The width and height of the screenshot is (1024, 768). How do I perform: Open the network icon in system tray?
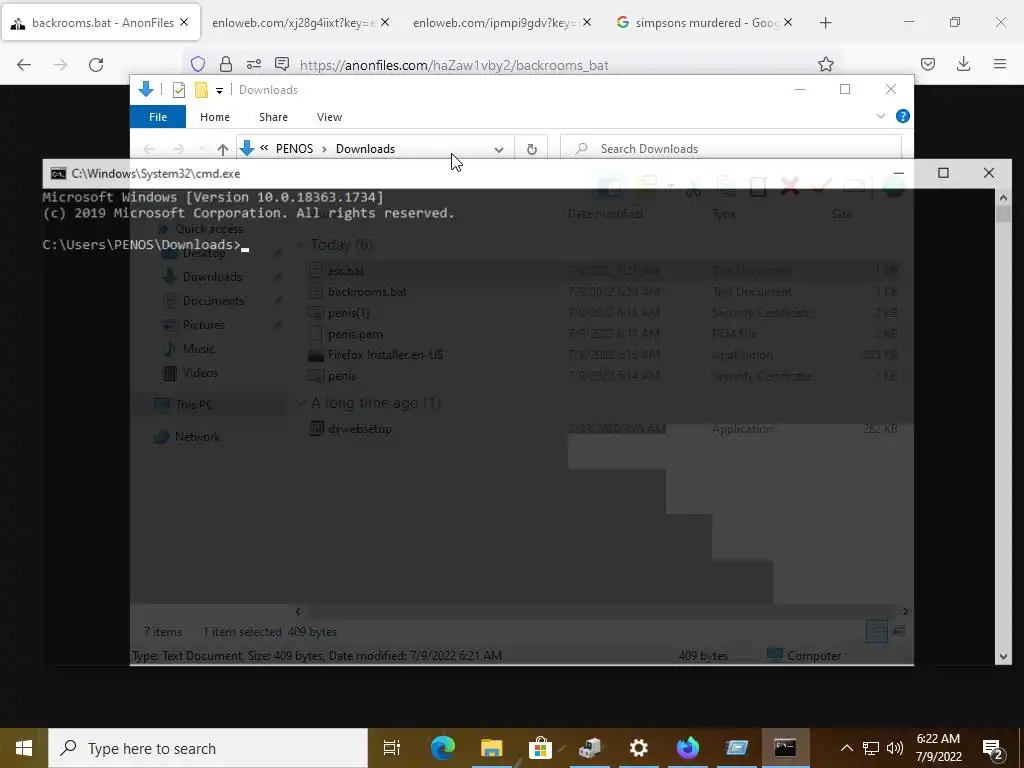[x=871, y=748]
